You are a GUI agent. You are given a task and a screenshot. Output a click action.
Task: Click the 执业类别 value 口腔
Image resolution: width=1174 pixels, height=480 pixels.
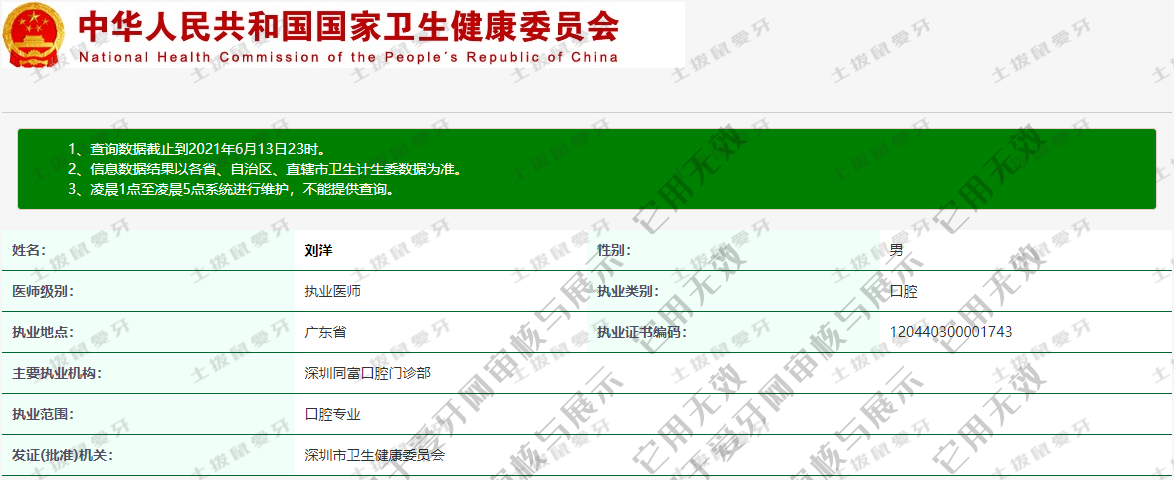pos(903,292)
